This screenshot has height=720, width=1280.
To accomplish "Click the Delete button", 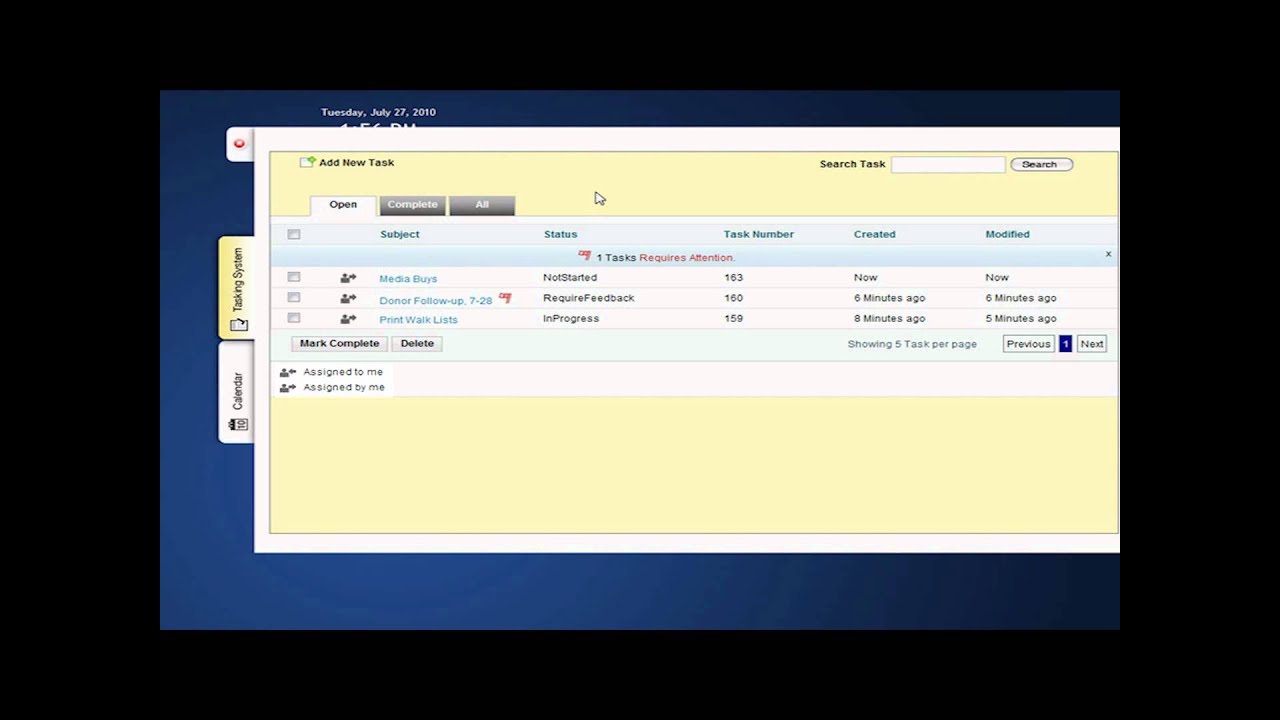I will (417, 343).
